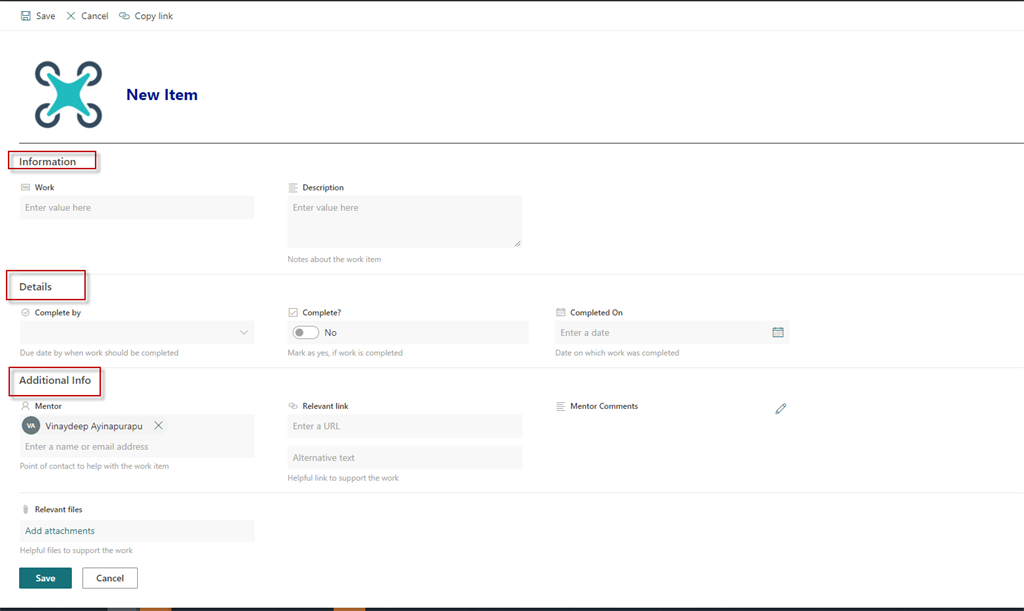Expand the Additional Info section header

click(54, 381)
